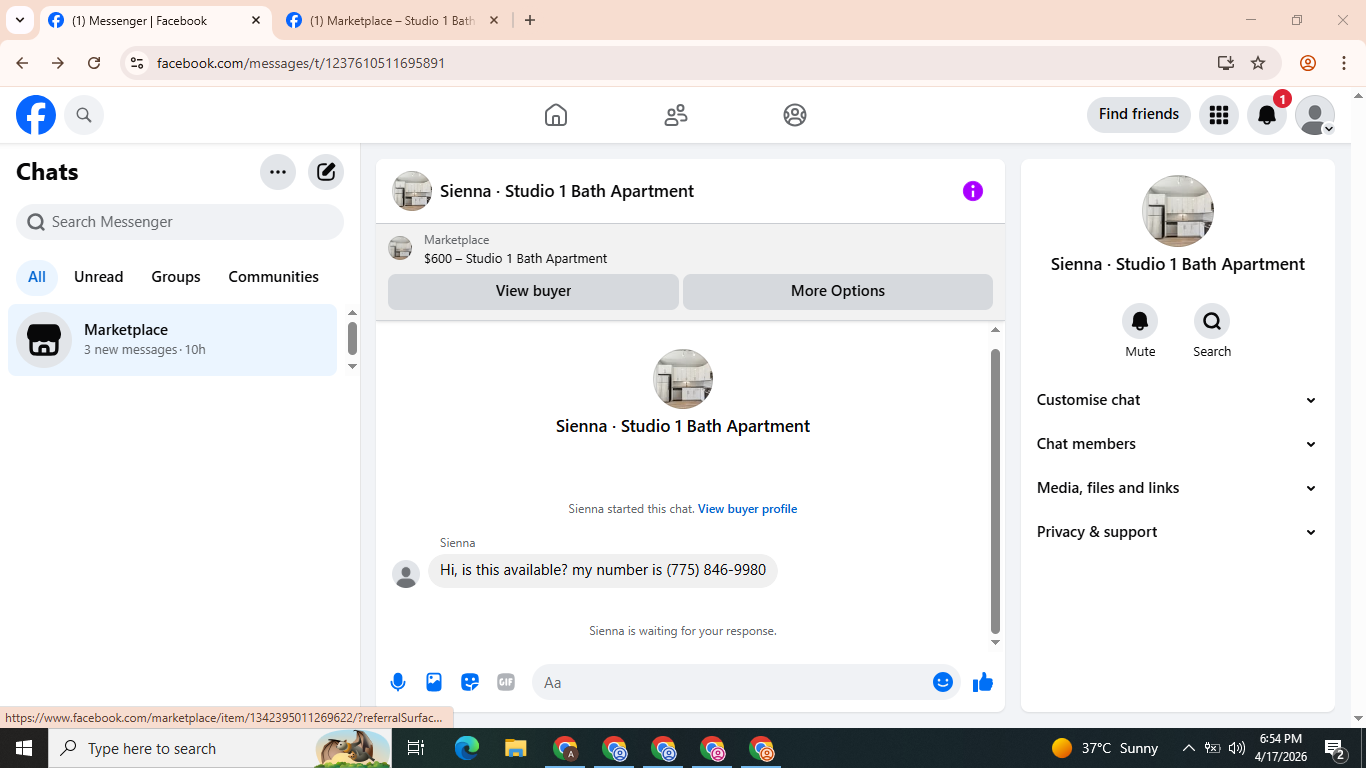This screenshot has height=768, width=1366.
Task: Open the browser tab search dropdown
Action: (20, 20)
